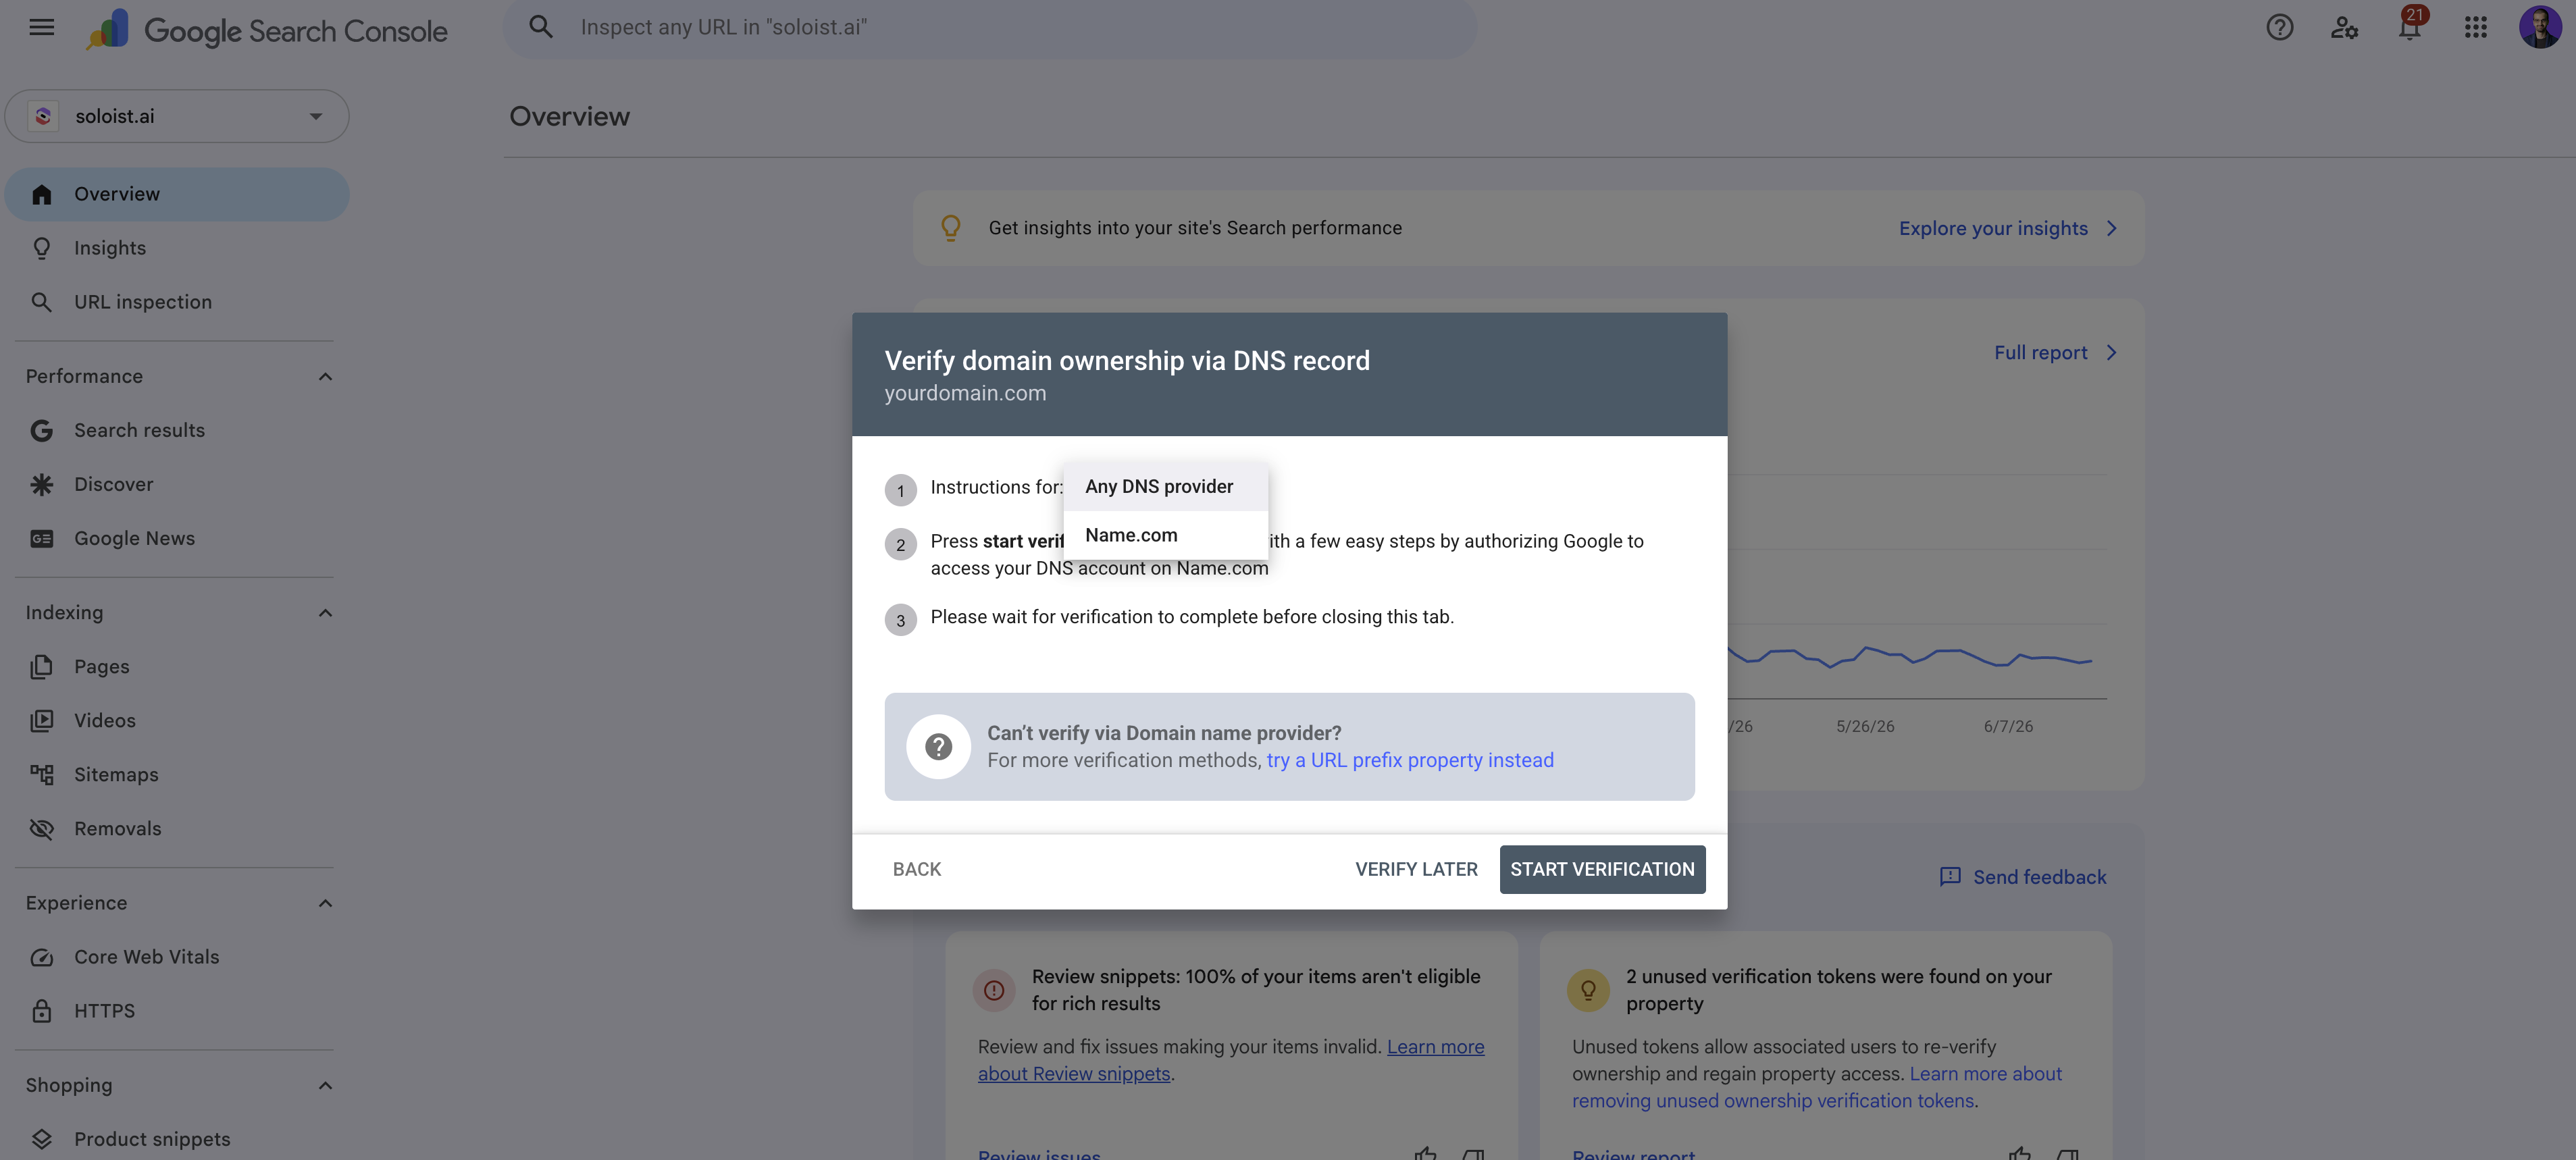
Task: Open user and permissions settings icon
Action: (x=2344, y=27)
